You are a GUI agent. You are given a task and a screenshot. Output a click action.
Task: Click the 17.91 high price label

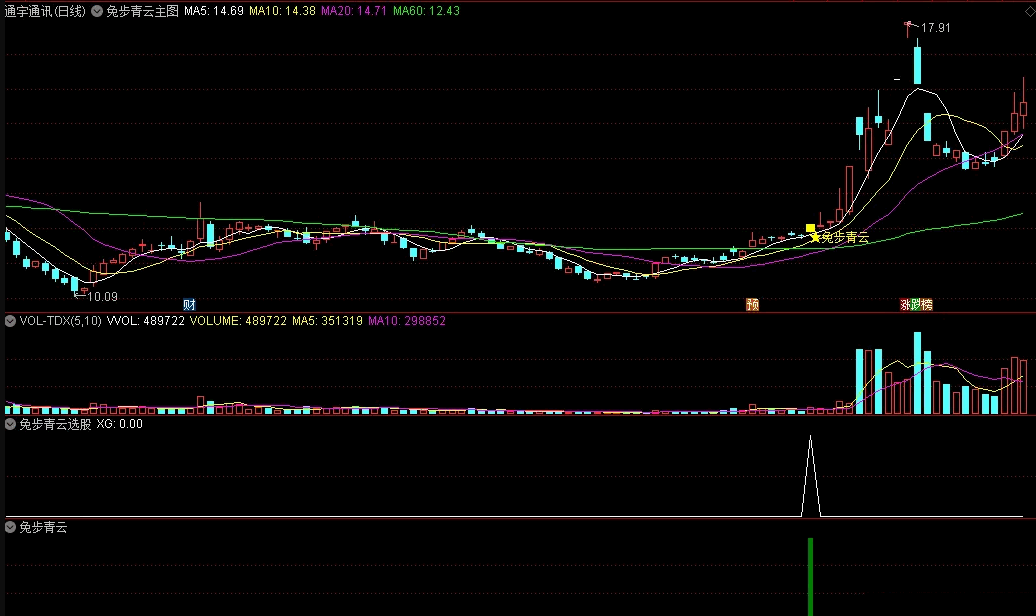(936, 28)
